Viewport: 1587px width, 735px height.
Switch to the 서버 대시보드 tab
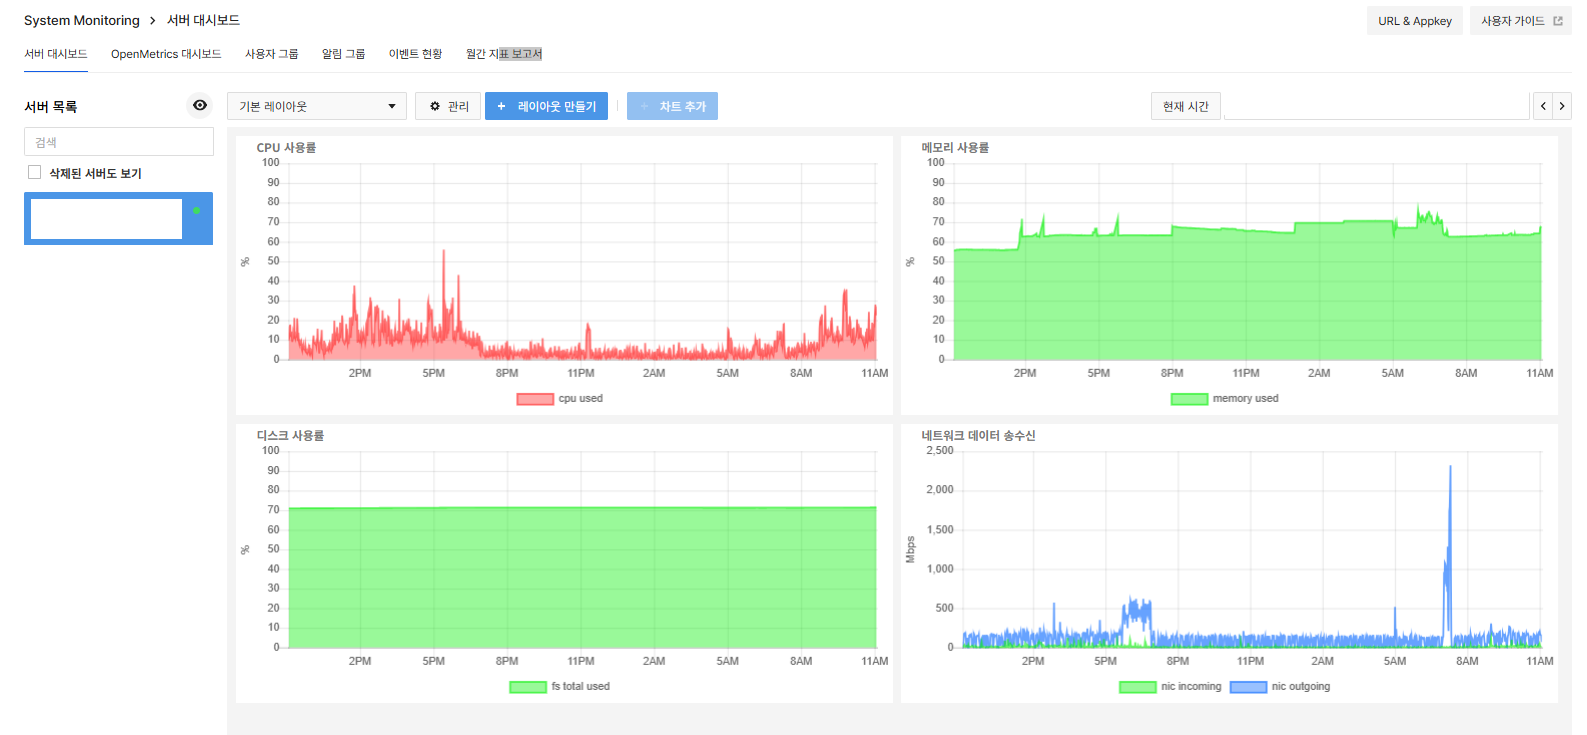56,54
